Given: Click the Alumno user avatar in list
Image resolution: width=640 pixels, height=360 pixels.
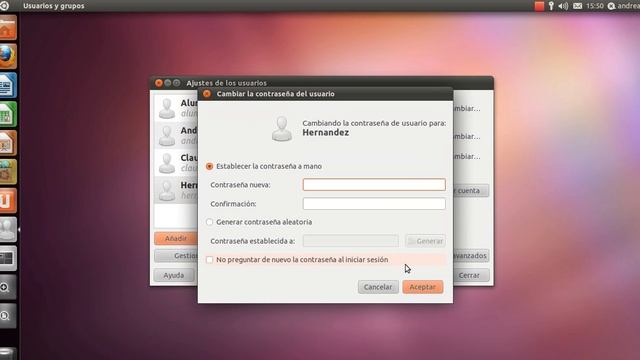Looking at the screenshot, I should (167, 108).
